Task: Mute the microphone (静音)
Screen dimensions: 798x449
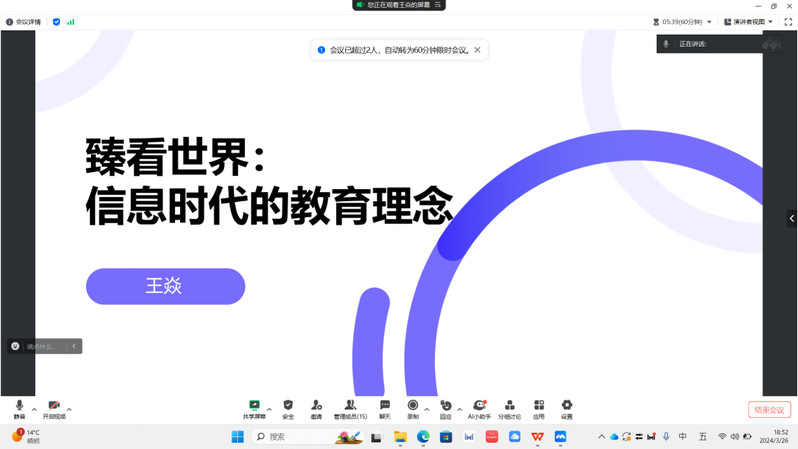Action: tap(19, 408)
